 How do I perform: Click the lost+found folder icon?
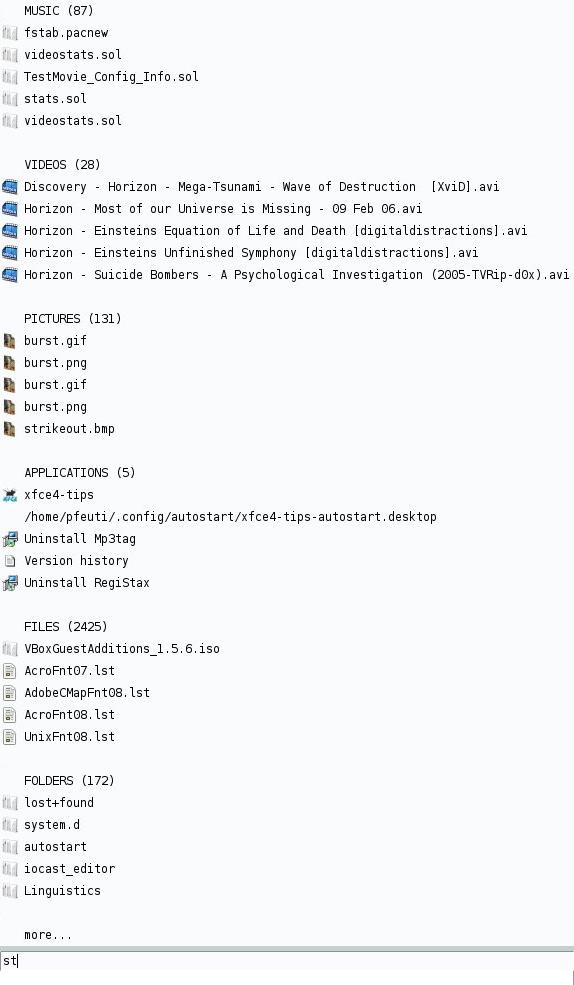pos(9,803)
